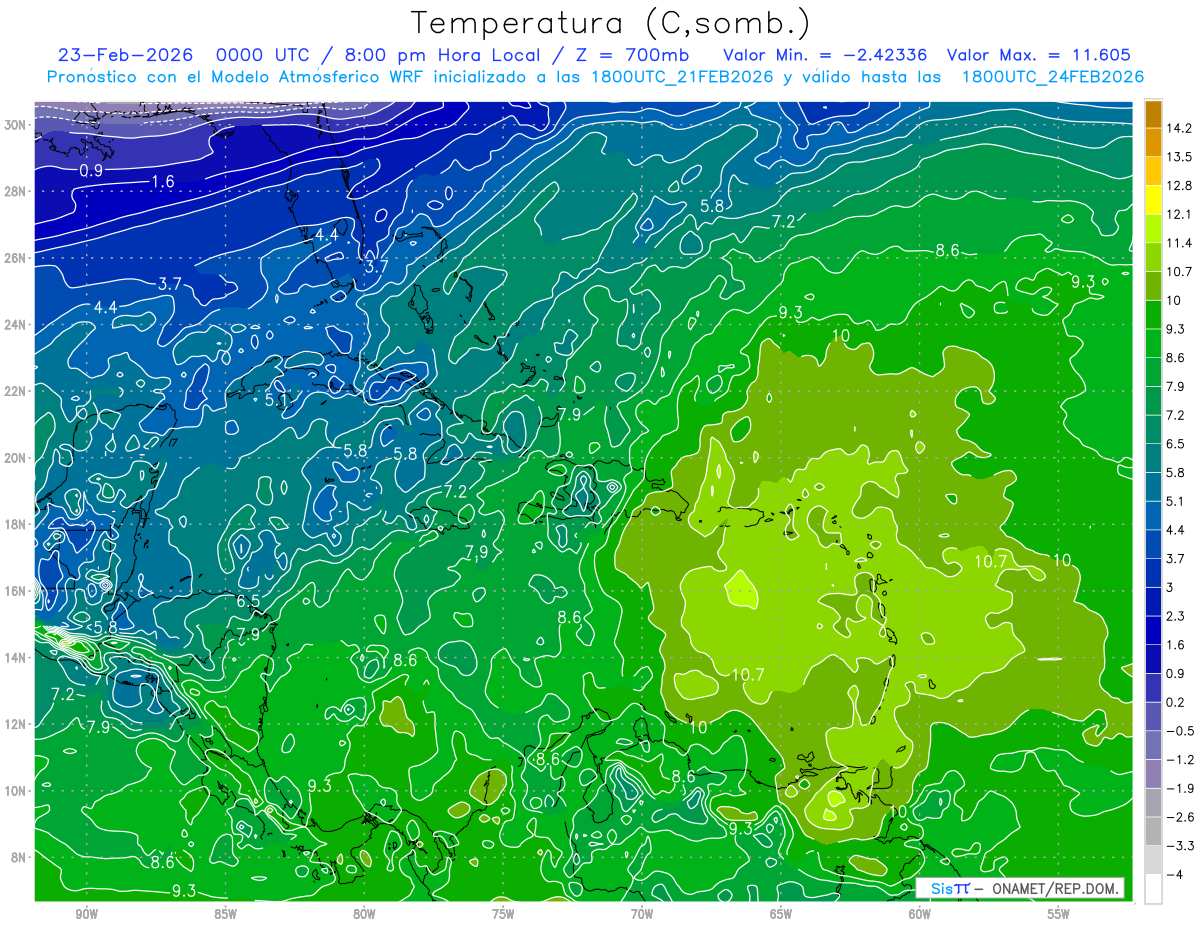1200x927 pixels.
Task: Pick the purple swatch between -1.2 and -1.9
Action: click(x=1153, y=773)
